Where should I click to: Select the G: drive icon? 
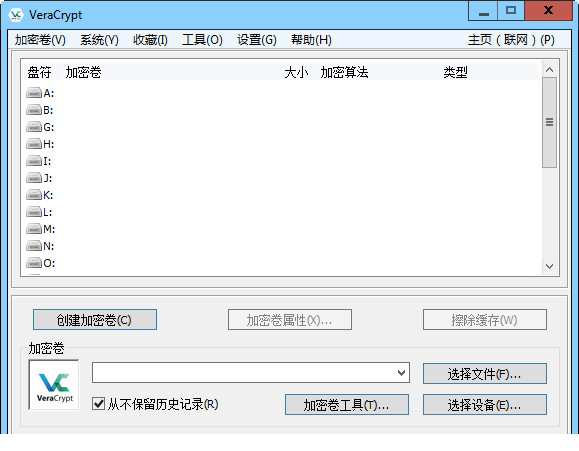click(34, 127)
